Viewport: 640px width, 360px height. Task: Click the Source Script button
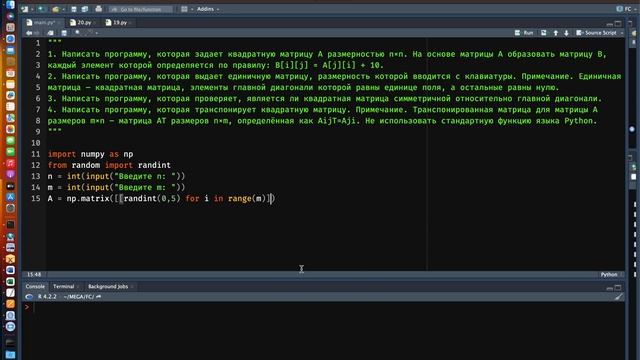tap(596, 33)
